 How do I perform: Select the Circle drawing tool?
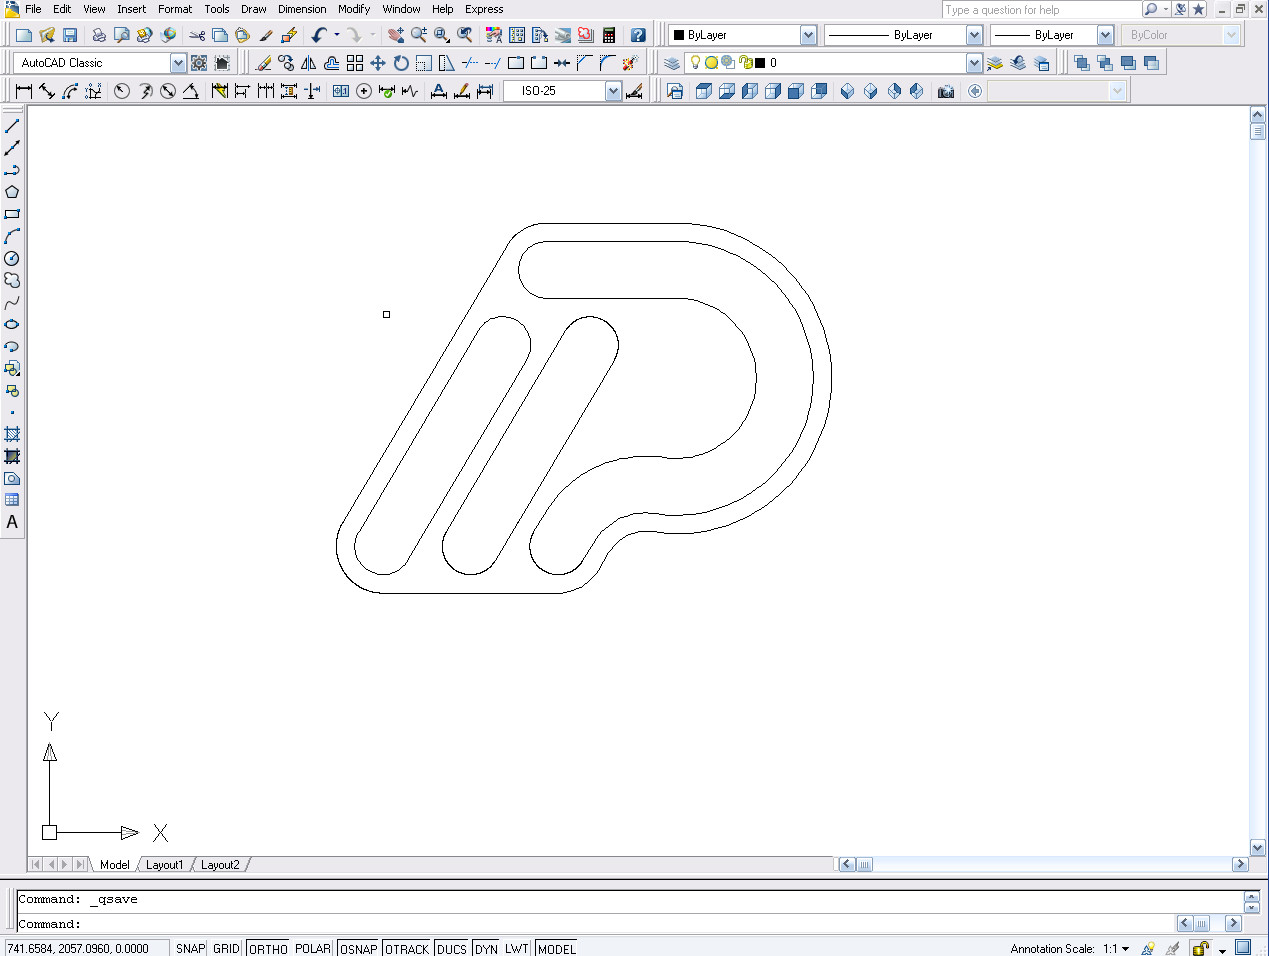12,258
